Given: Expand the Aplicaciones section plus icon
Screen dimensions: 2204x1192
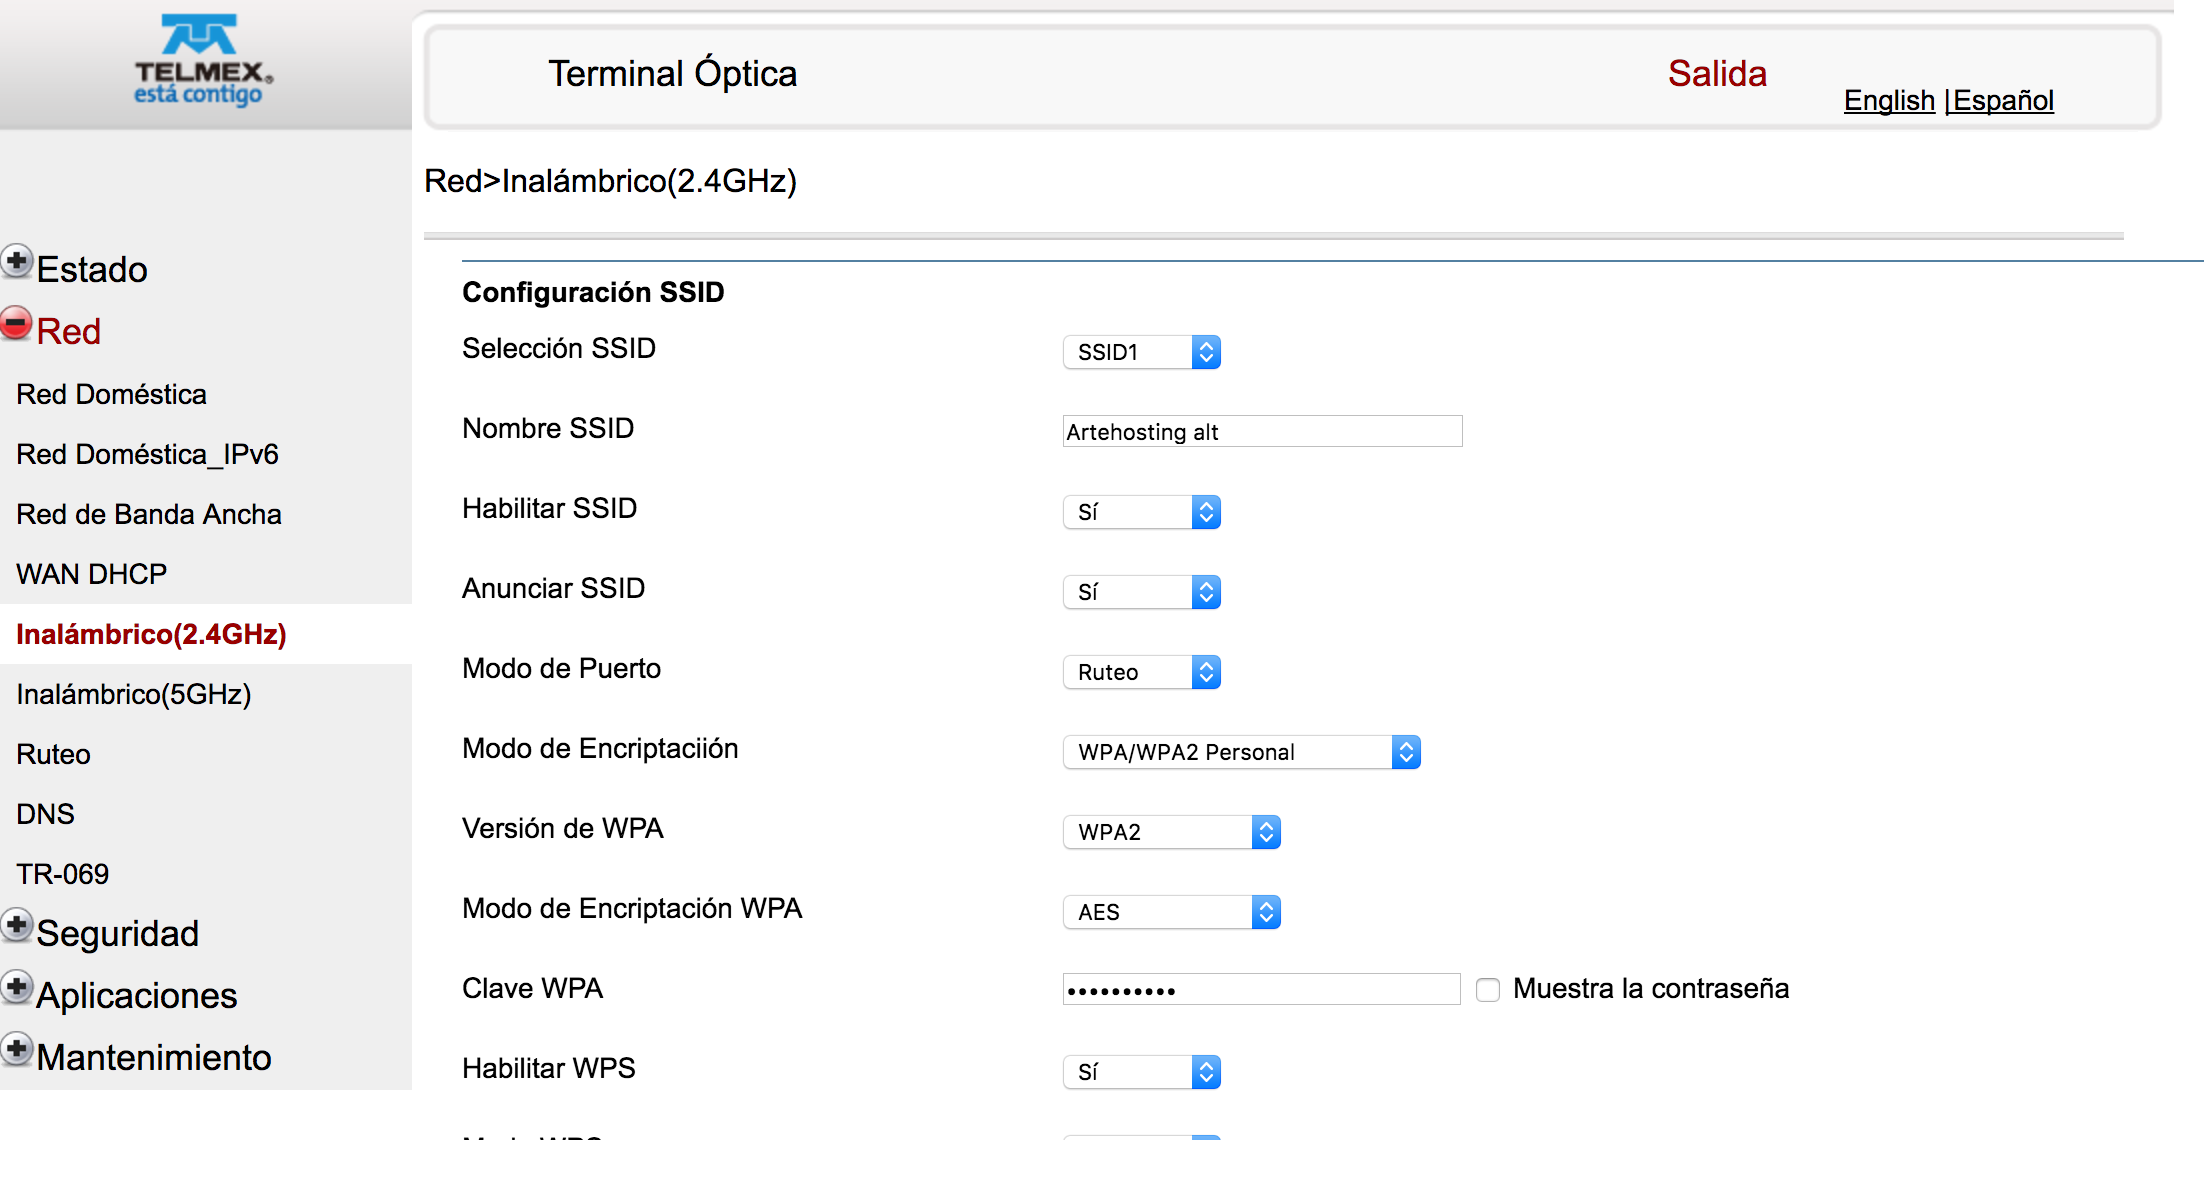Looking at the screenshot, I should [x=17, y=988].
